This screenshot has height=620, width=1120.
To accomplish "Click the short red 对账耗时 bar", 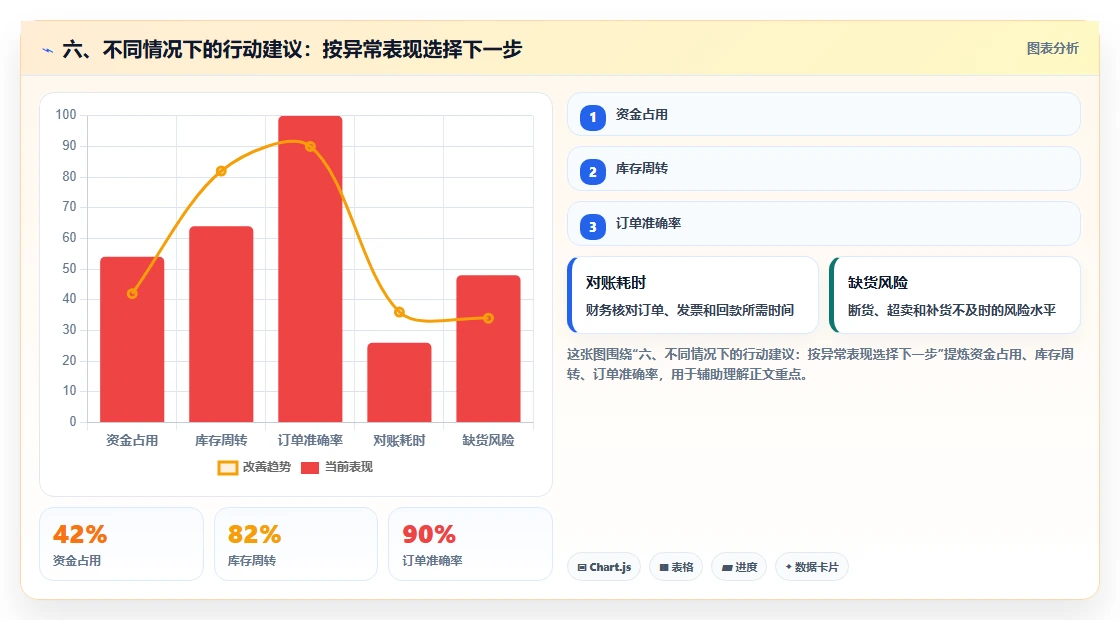I will [x=399, y=382].
